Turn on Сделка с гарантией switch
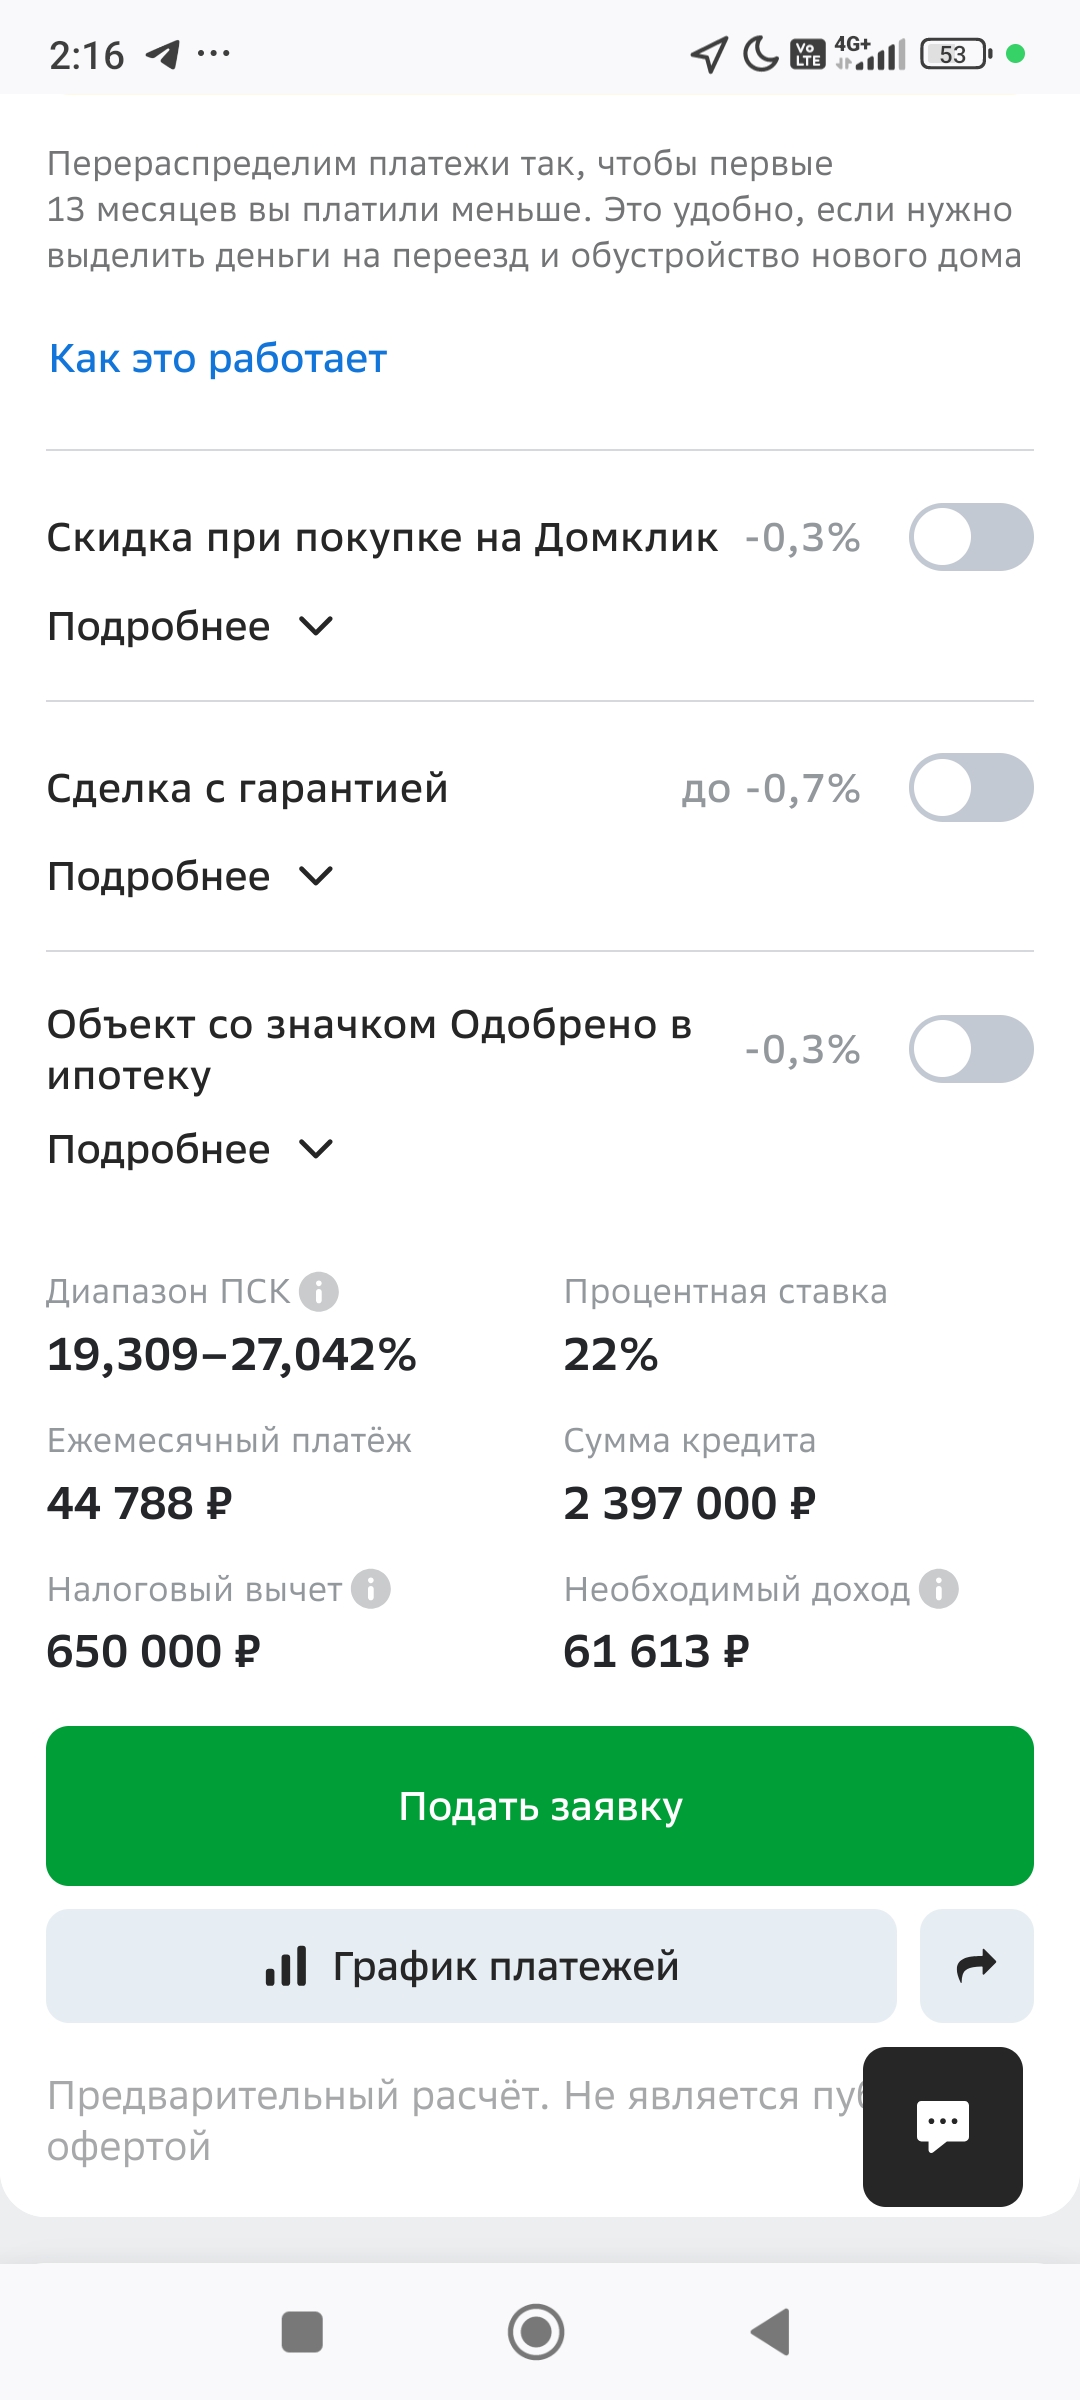 click(970, 788)
